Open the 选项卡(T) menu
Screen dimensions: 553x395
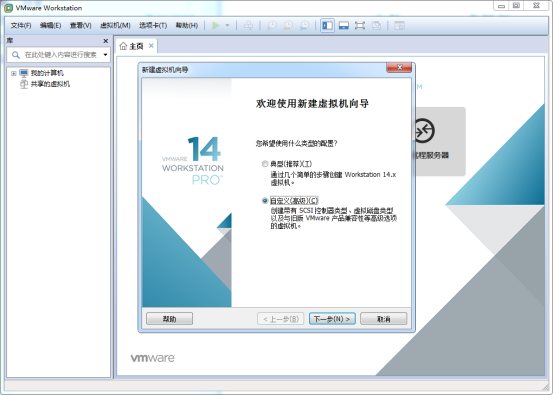153,25
